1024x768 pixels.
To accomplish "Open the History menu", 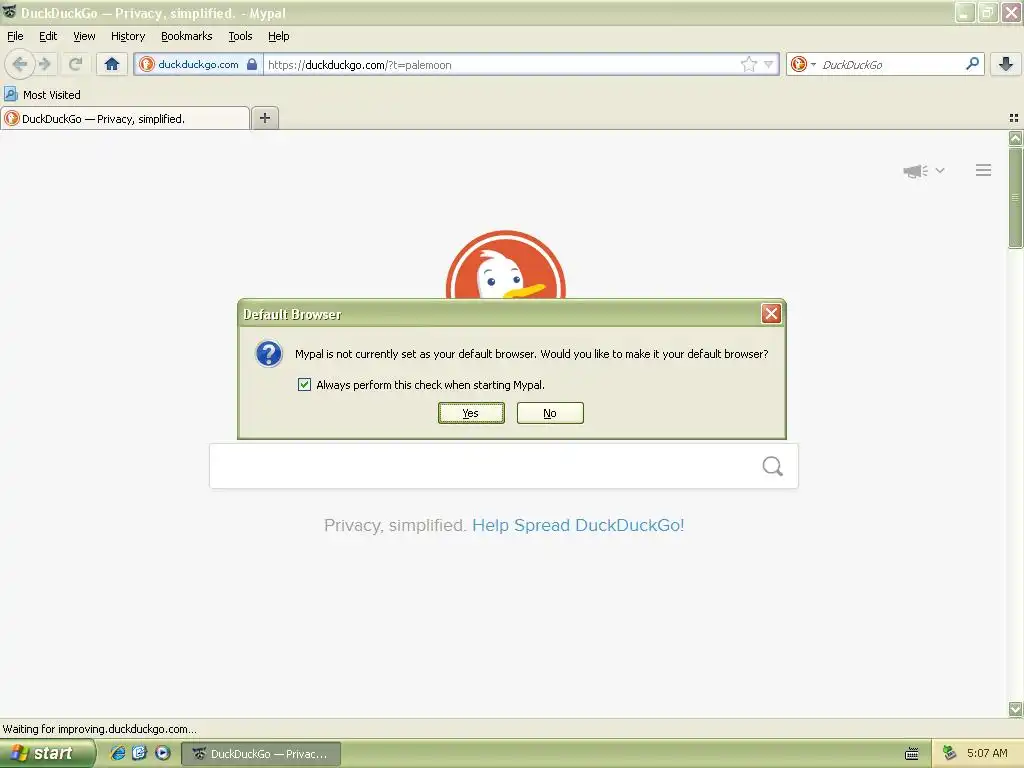I will click(127, 36).
